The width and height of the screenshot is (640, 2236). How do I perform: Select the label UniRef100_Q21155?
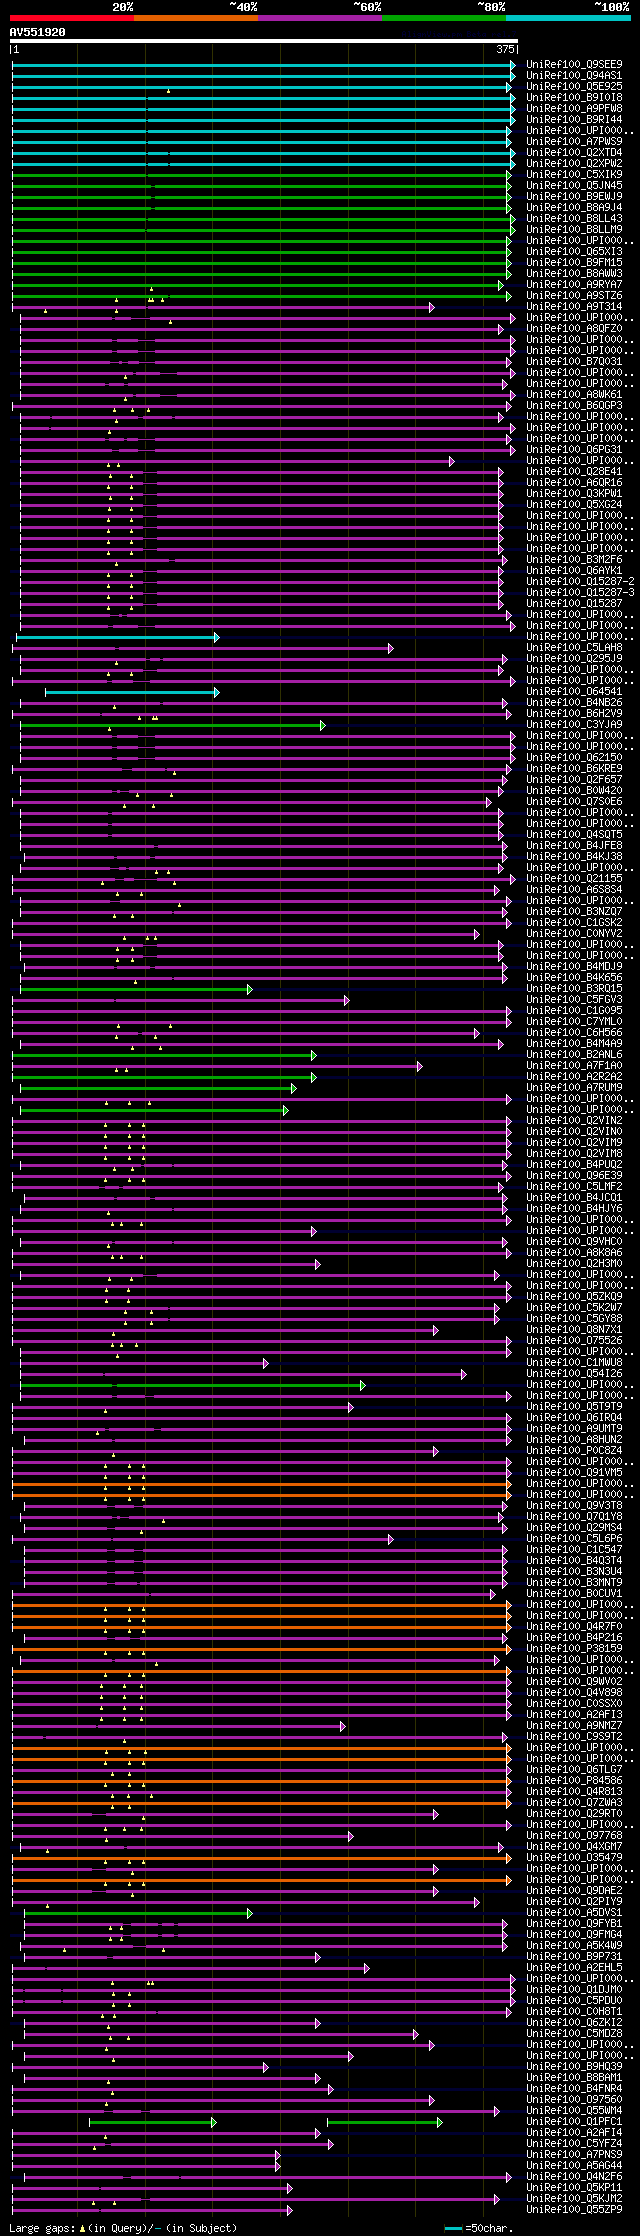[x=574, y=878]
